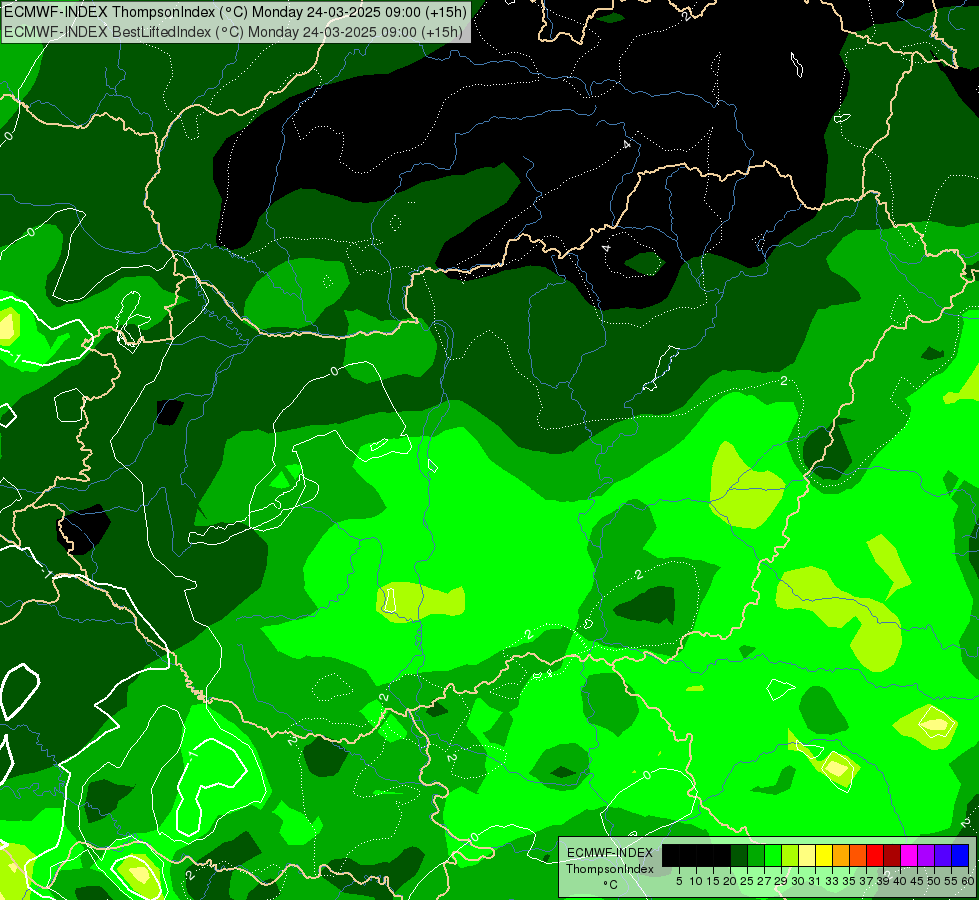Click the legend tick value 30
This screenshot has height=900, width=979.
click(798, 881)
